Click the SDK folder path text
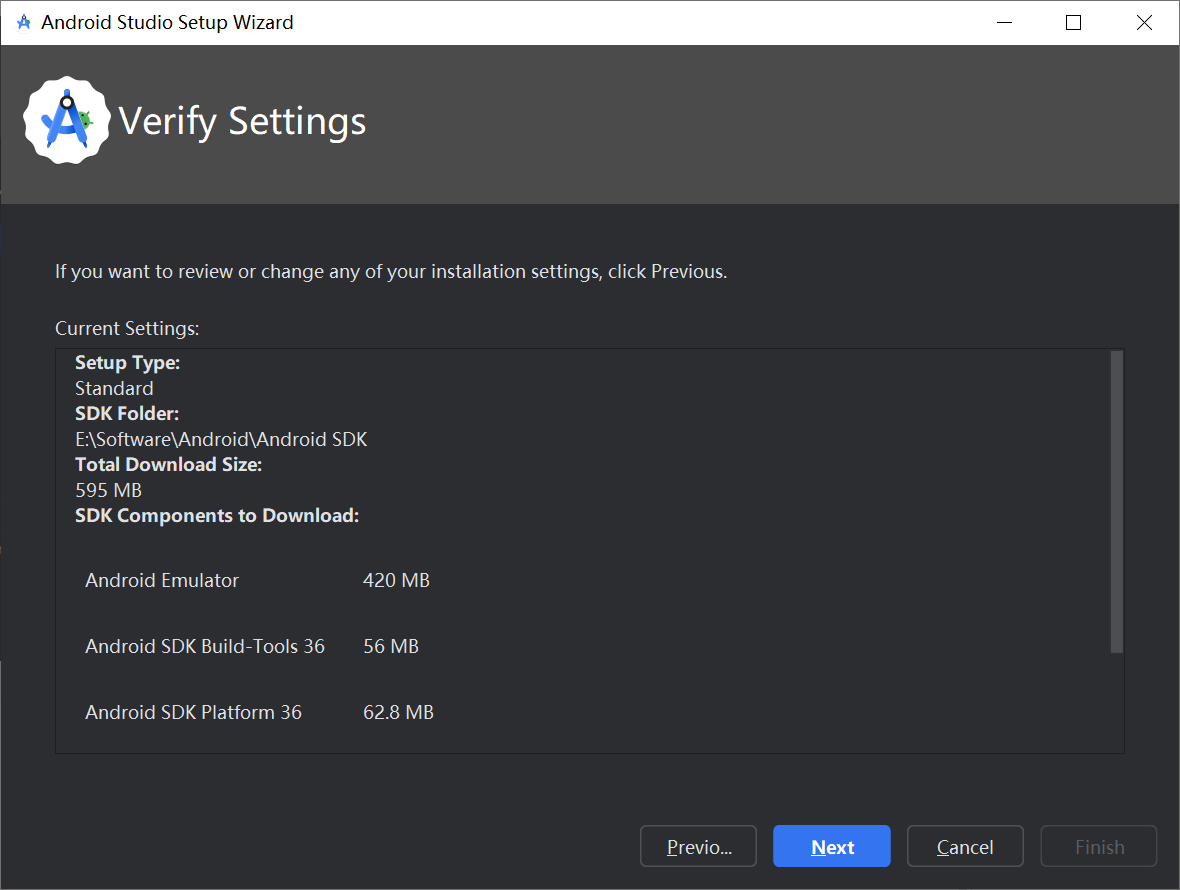 [221, 439]
